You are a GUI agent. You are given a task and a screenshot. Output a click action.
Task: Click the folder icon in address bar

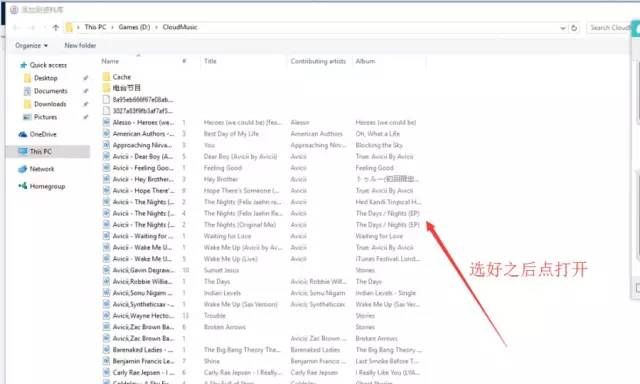click(x=69, y=27)
